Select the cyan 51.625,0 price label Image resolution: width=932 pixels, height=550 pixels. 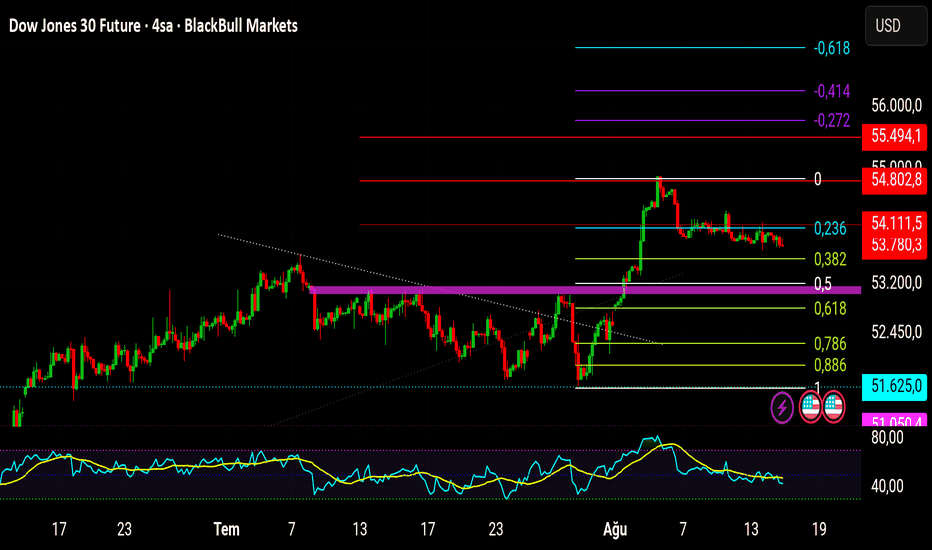pos(895,386)
